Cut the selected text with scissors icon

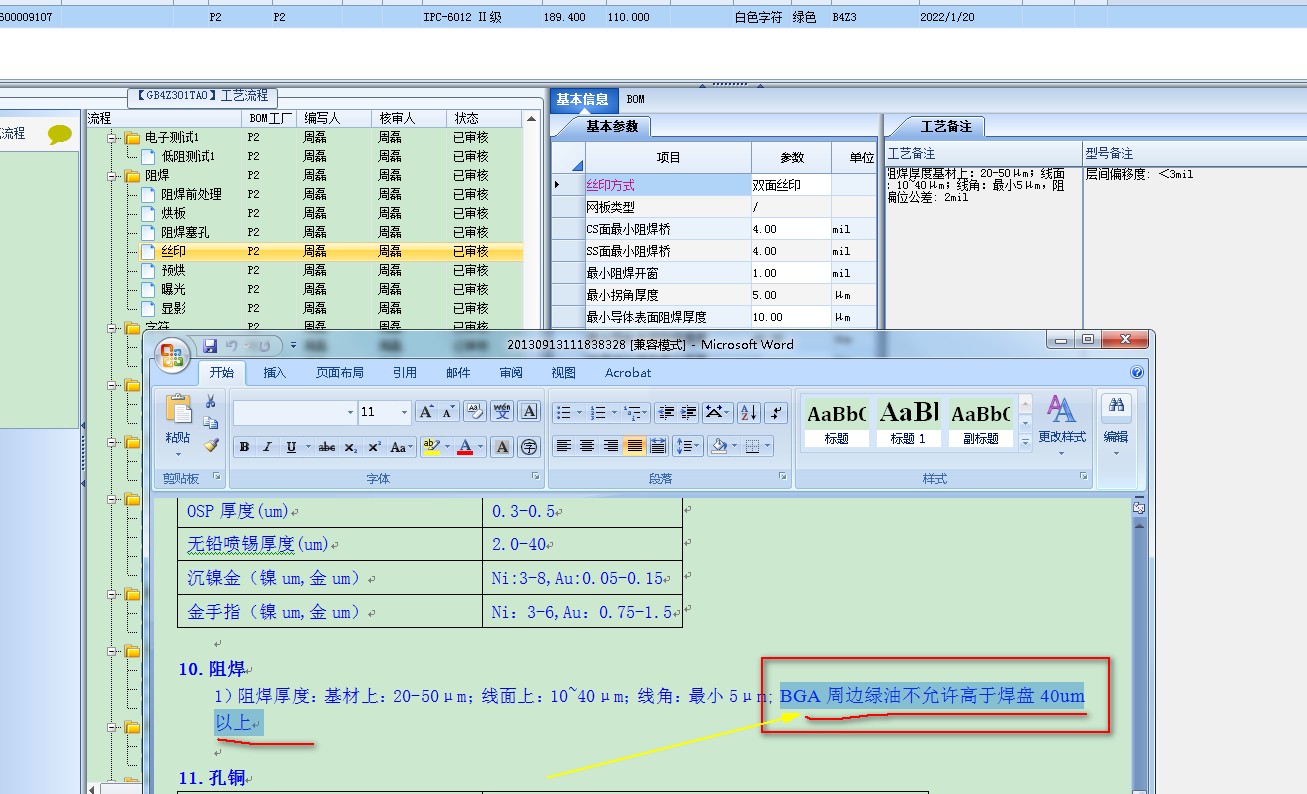pos(210,402)
